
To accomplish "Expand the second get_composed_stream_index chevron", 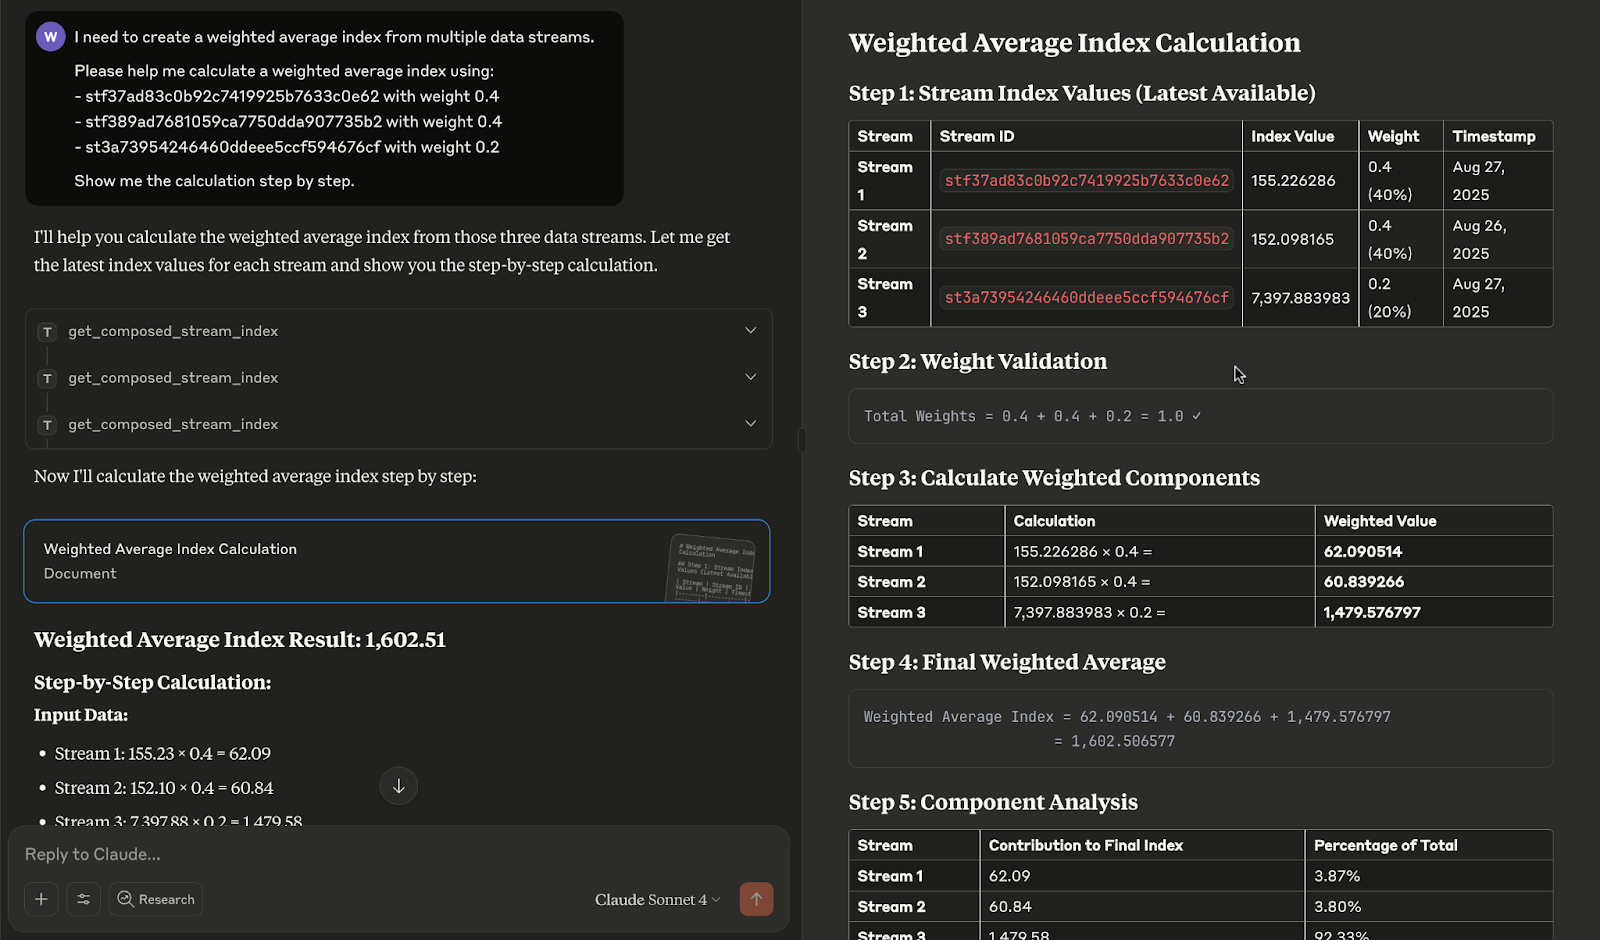I will [x=750, y=377].
